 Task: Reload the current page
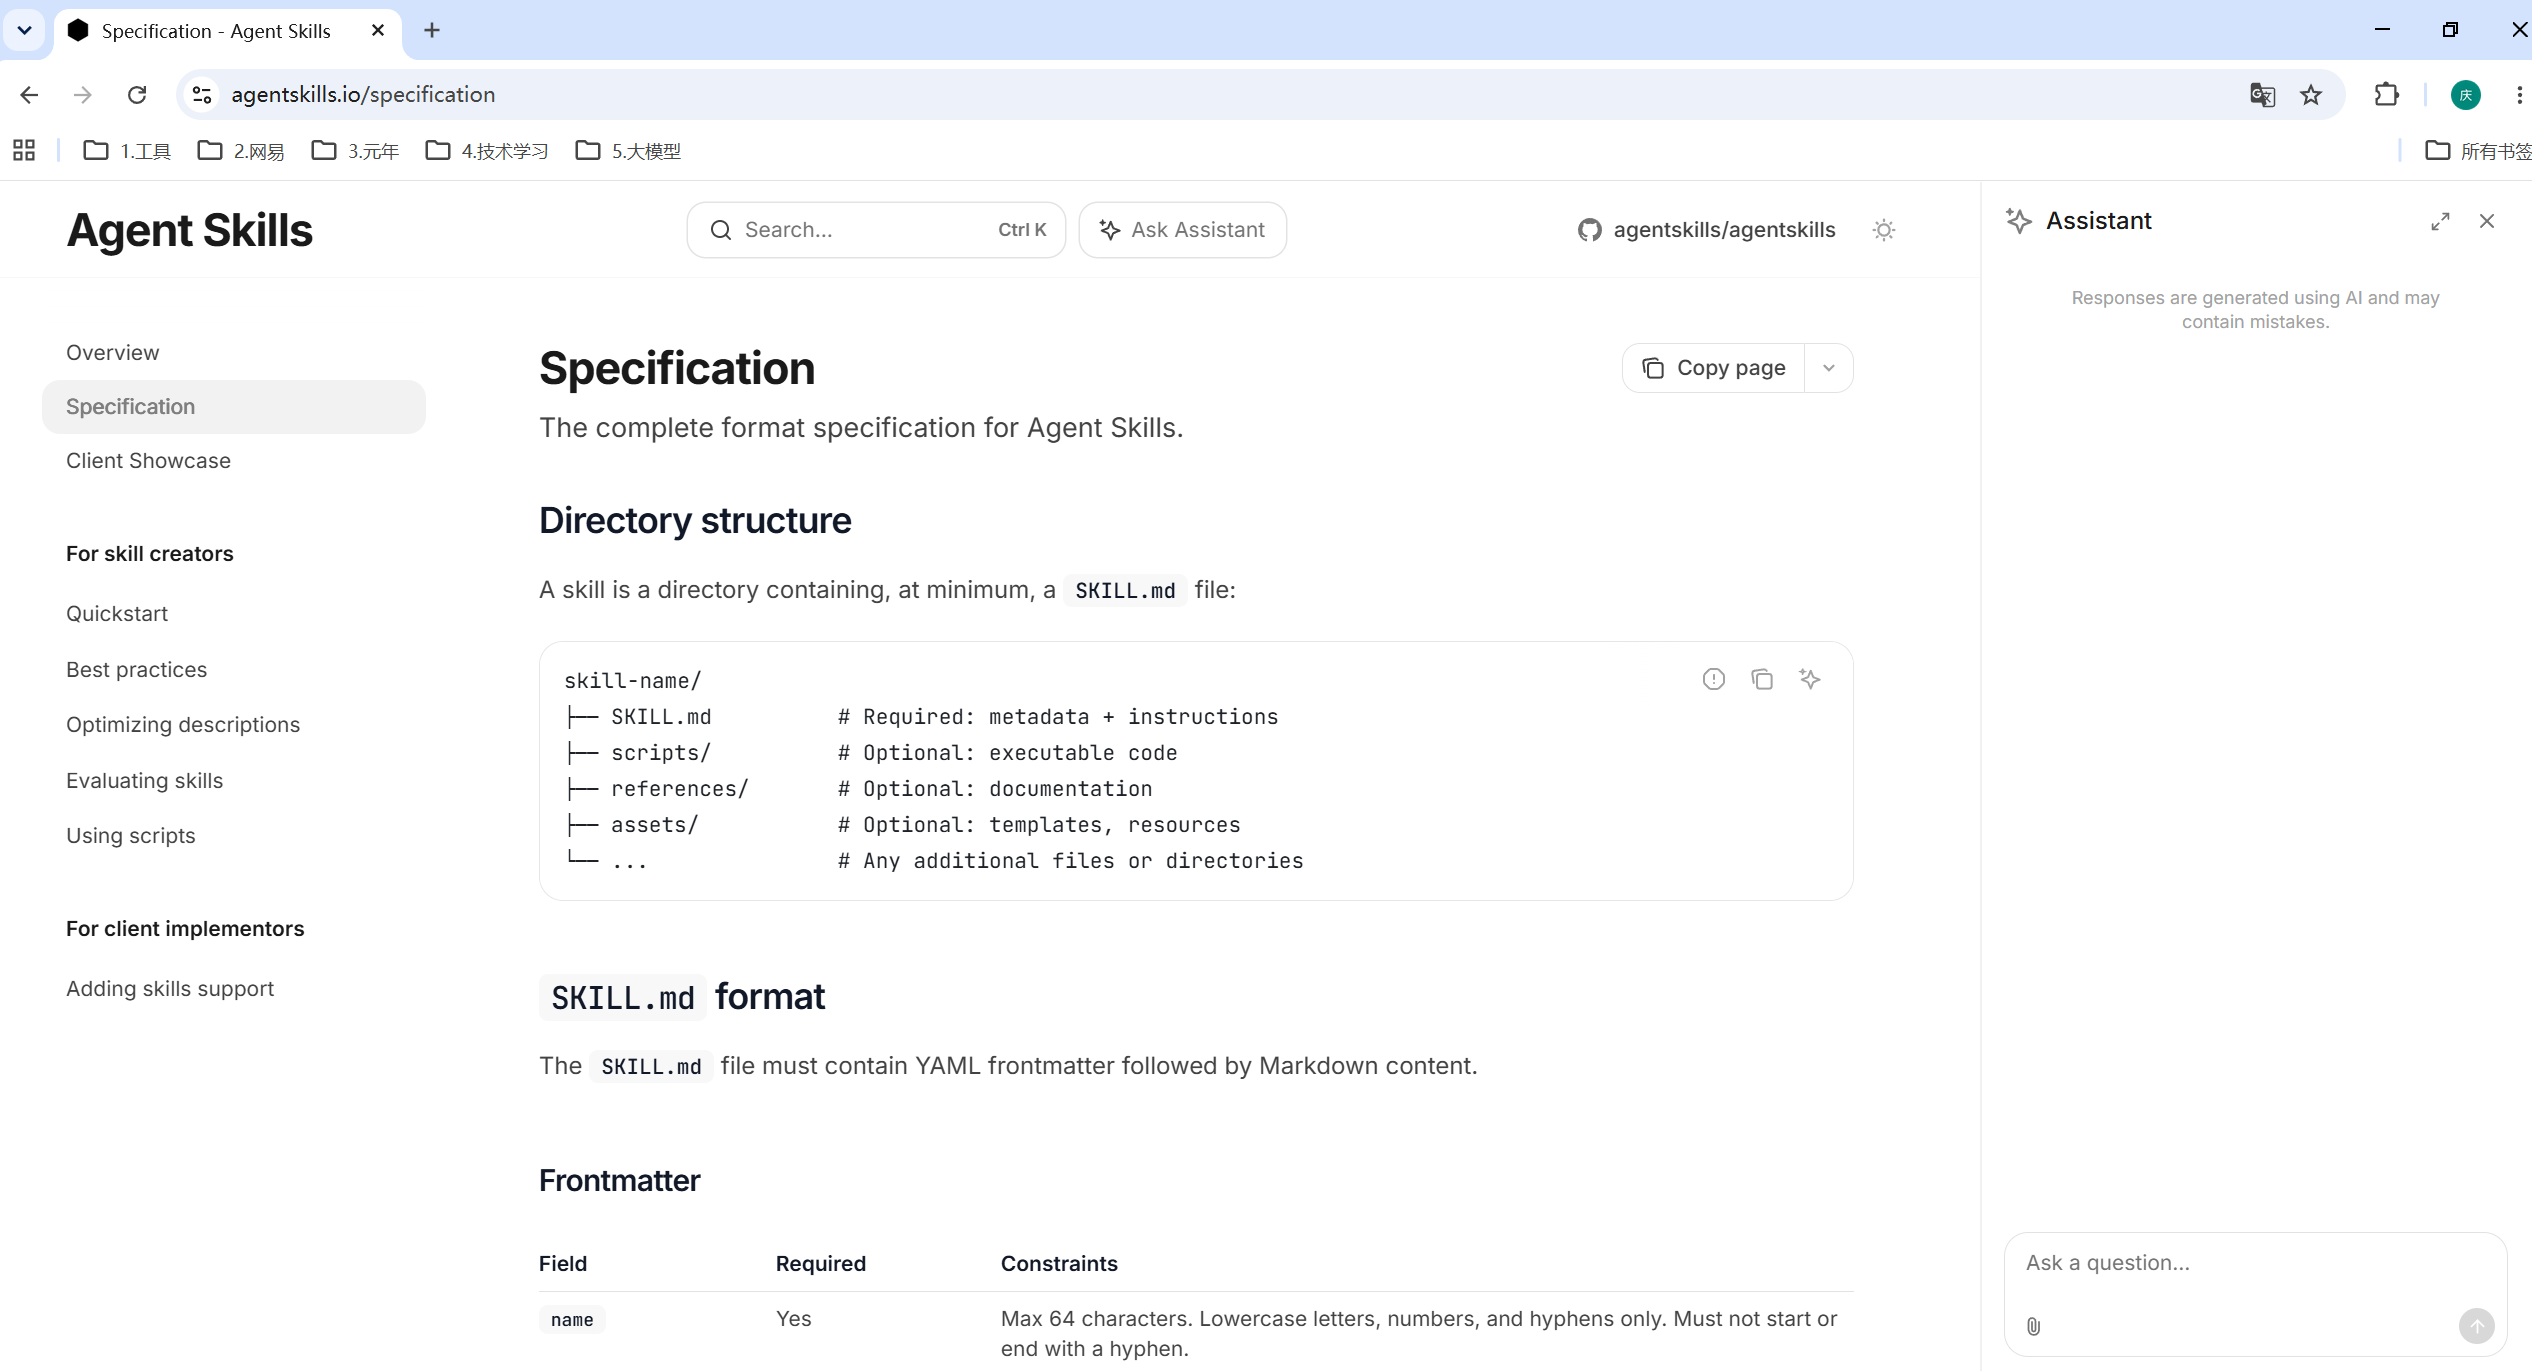(137, 95)
